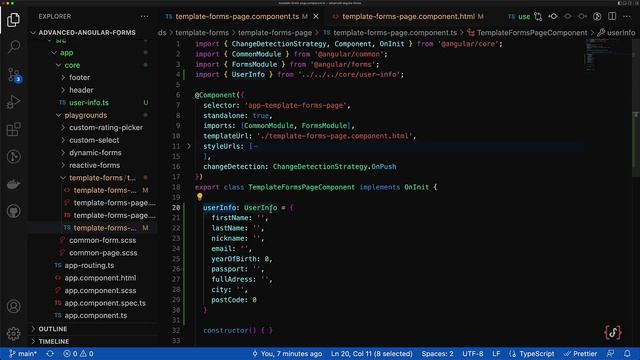Click the Compare Changes git icon in editor toolbar

(538, 16)
